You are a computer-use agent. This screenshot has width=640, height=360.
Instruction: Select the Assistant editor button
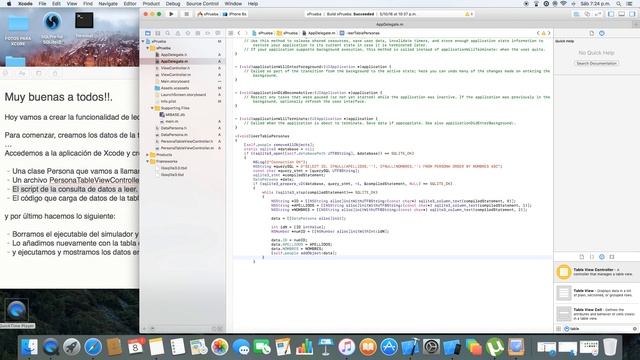point(587,14)
